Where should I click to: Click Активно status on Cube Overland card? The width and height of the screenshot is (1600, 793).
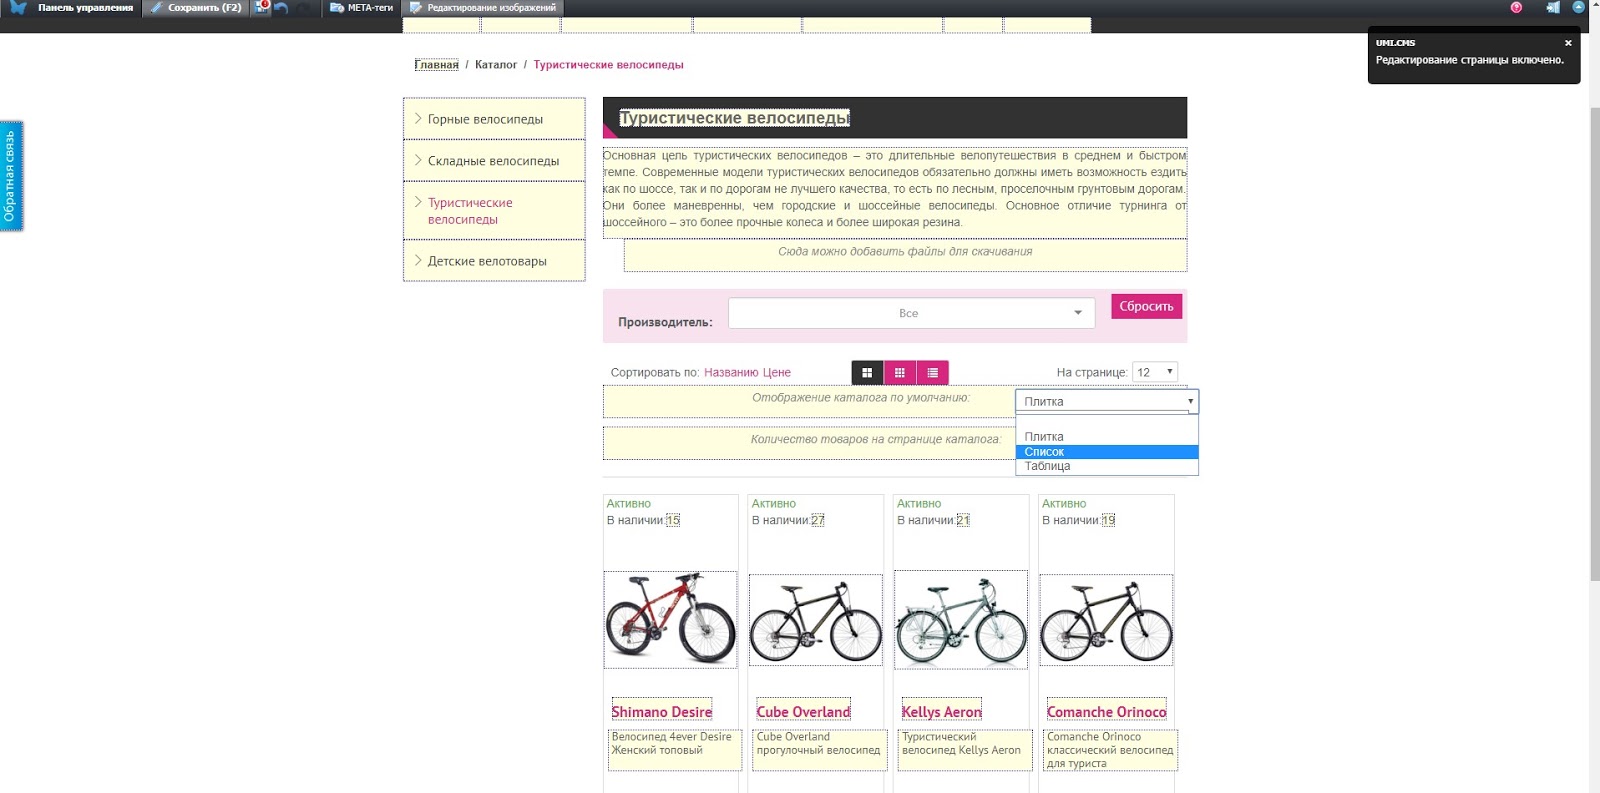pos(774,504)
